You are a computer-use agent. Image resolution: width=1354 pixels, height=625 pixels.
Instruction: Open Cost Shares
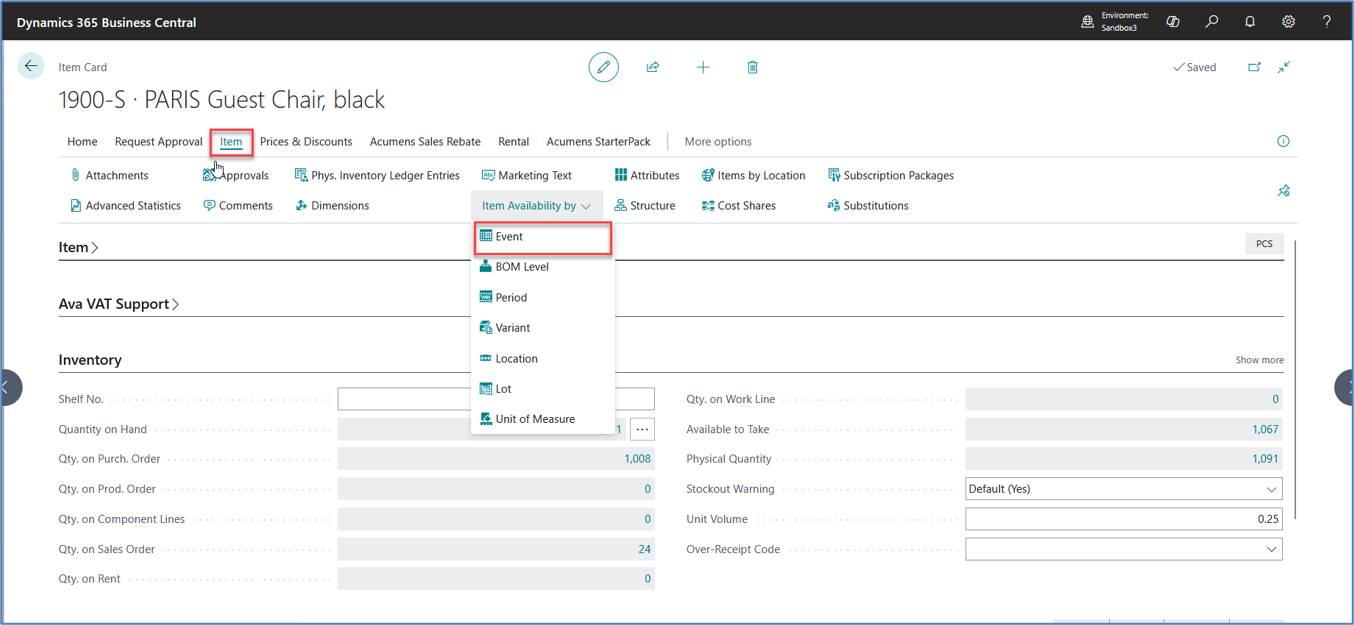738,205
